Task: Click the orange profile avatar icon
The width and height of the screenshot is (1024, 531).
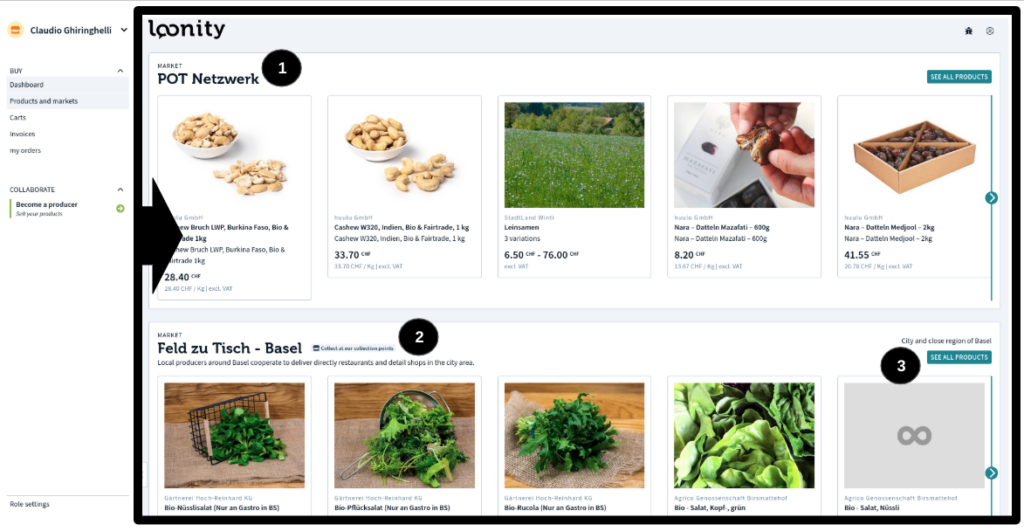Action: (15, 30)
